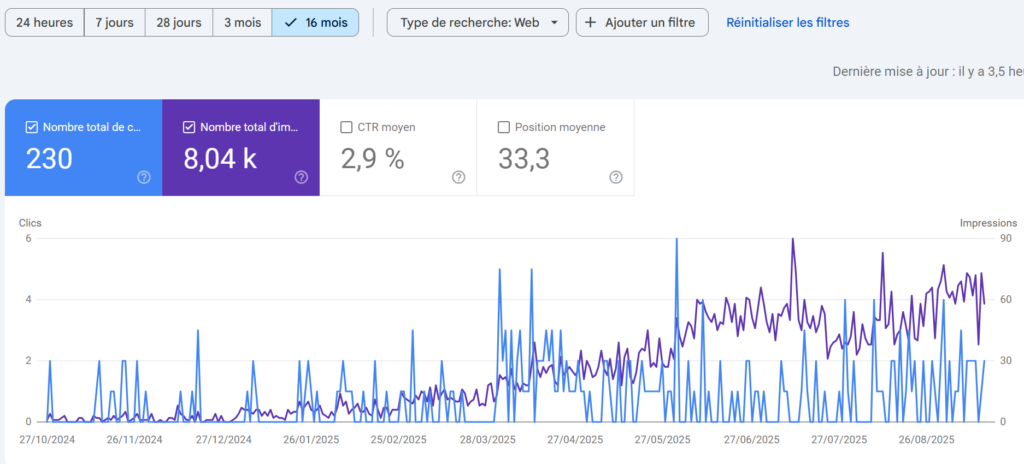Select the 24 heures date range
This screenshot has height=464, width=1024.
[44, 22]
